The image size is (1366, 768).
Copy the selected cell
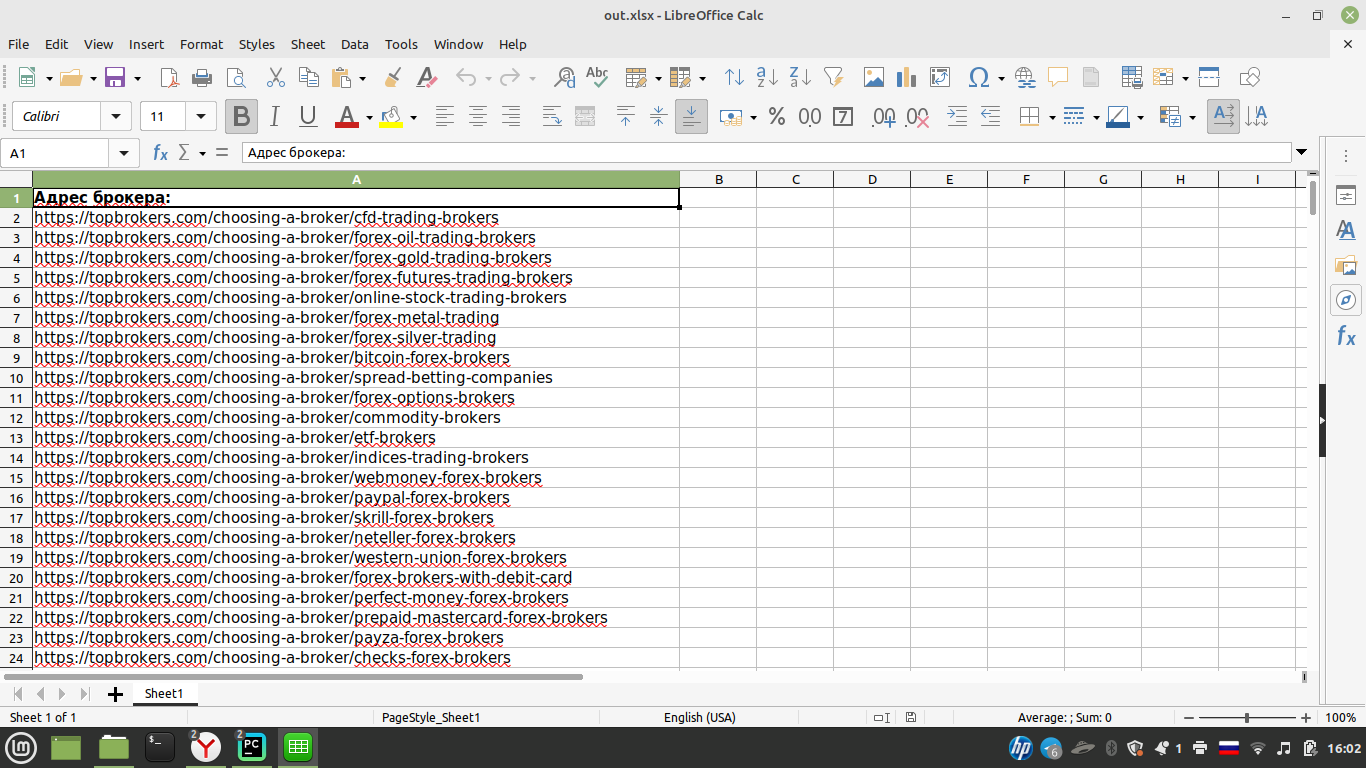click(309, 77)
